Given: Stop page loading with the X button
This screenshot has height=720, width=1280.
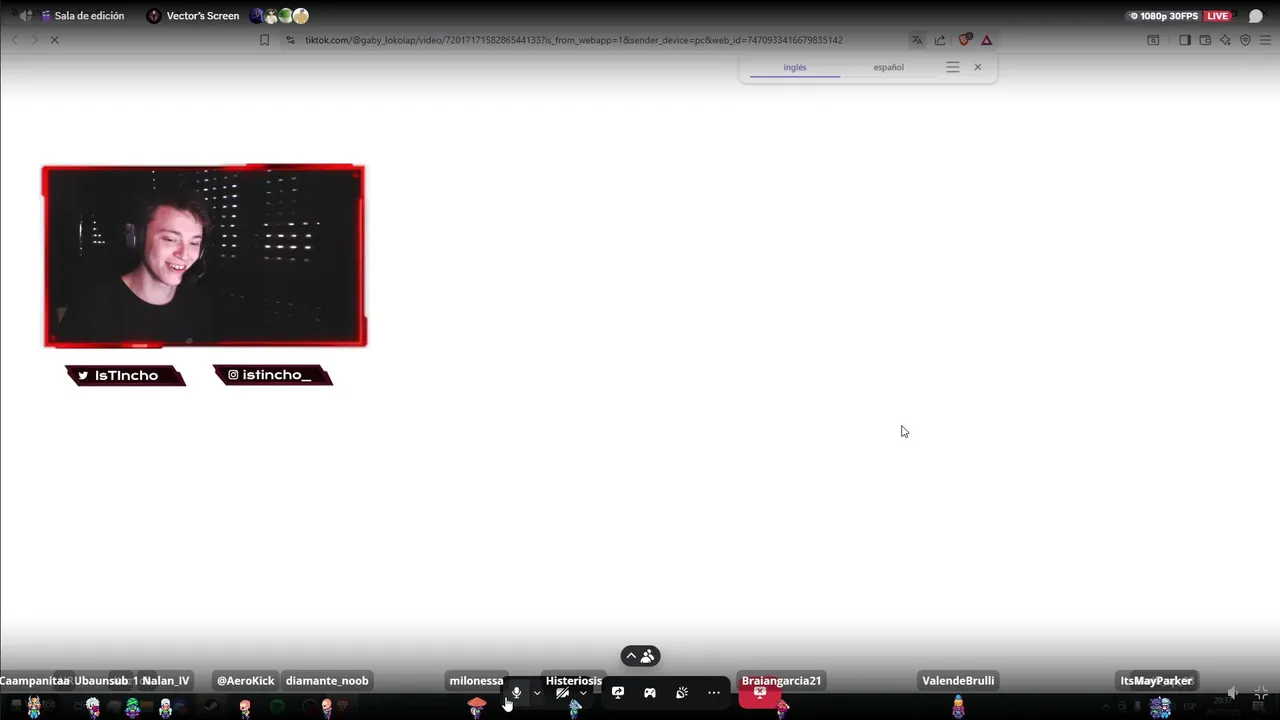Looking at the screenshot, I should click(54, 40).
